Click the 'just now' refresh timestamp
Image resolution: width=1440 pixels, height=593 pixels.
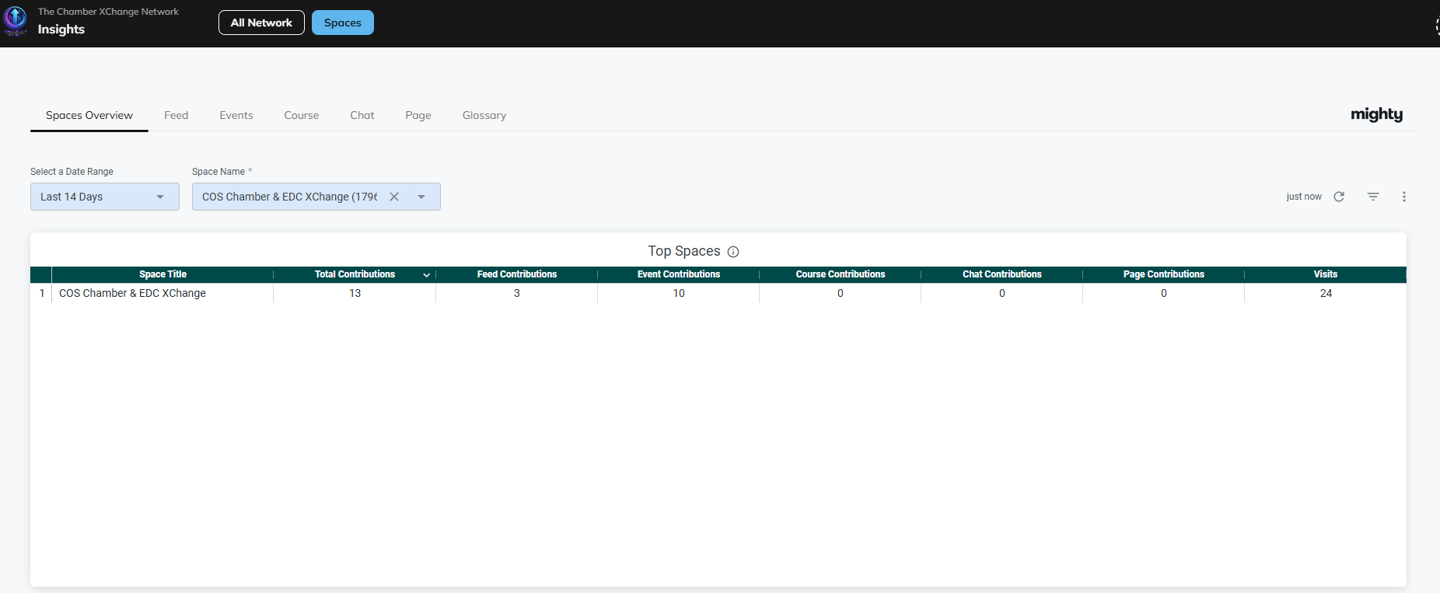click(x=1304, y=197)
